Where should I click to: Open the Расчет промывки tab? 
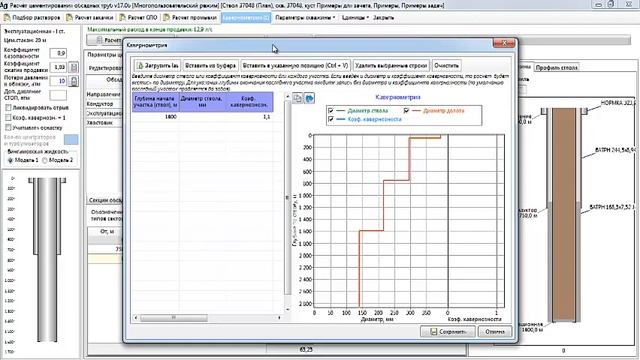click(190, 18)
